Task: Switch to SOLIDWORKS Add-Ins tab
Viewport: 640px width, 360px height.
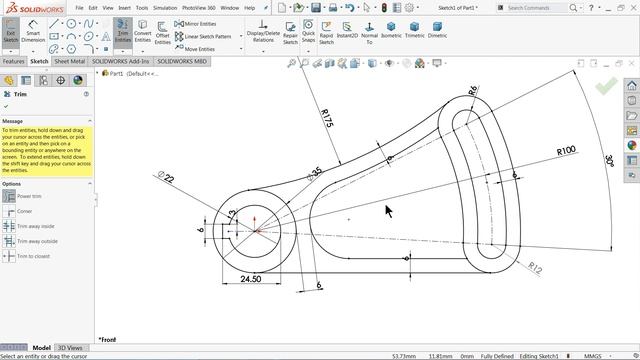Action: pos(120,61)
